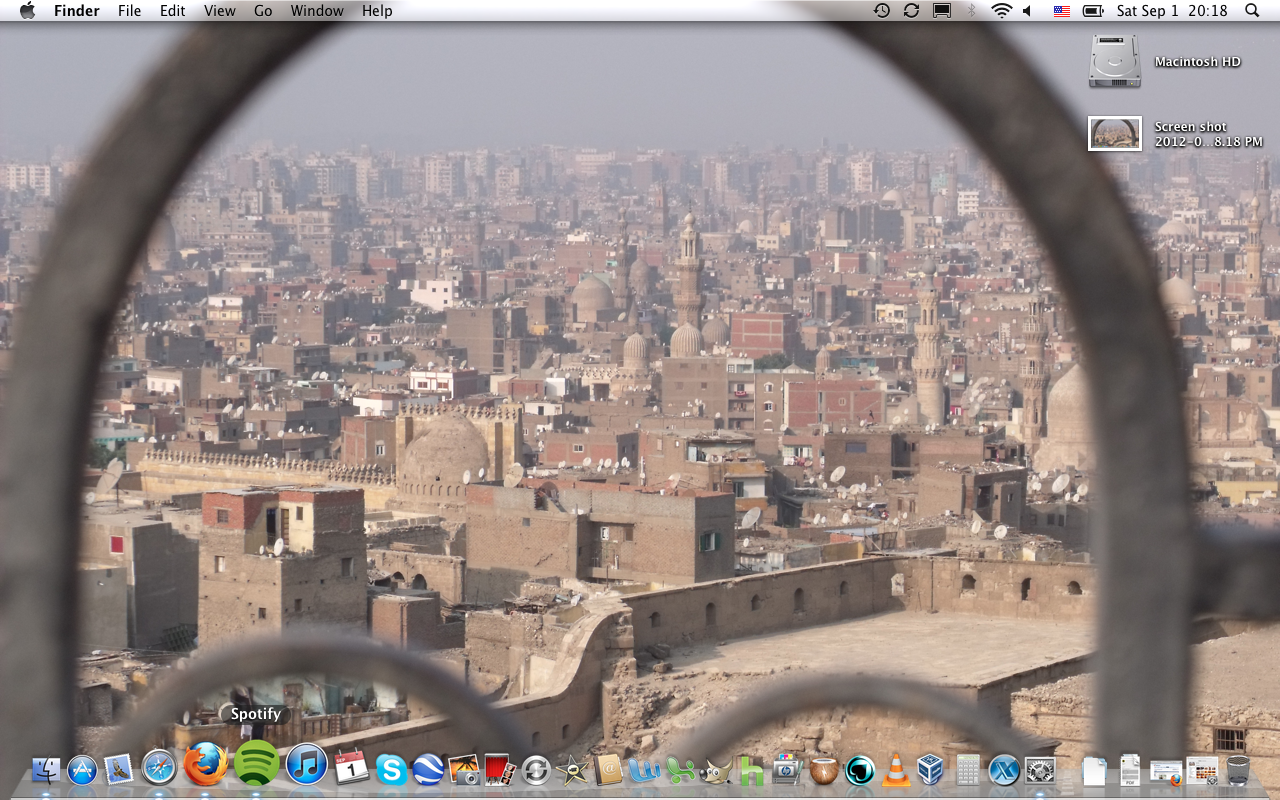Screen dimensions: 1280x800
Task: Open the U.S. flag input menu
Action: coord(1062,11)
